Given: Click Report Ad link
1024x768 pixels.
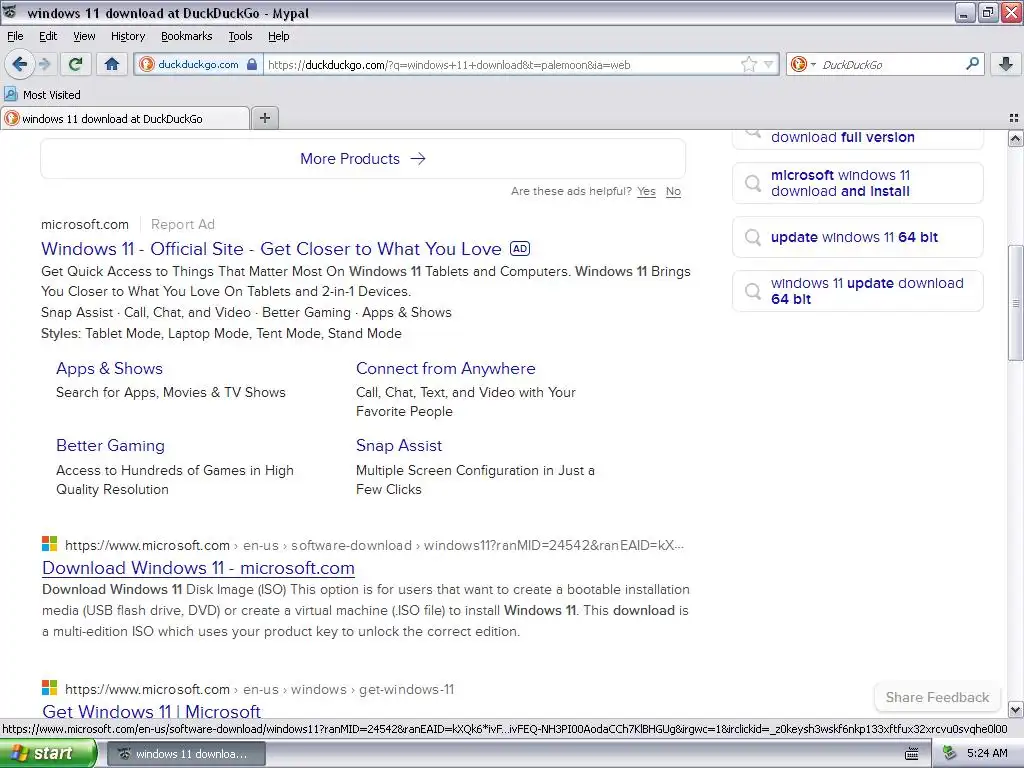Looking at the screenshot, I should pyautogui.click(x=183, y=225).
